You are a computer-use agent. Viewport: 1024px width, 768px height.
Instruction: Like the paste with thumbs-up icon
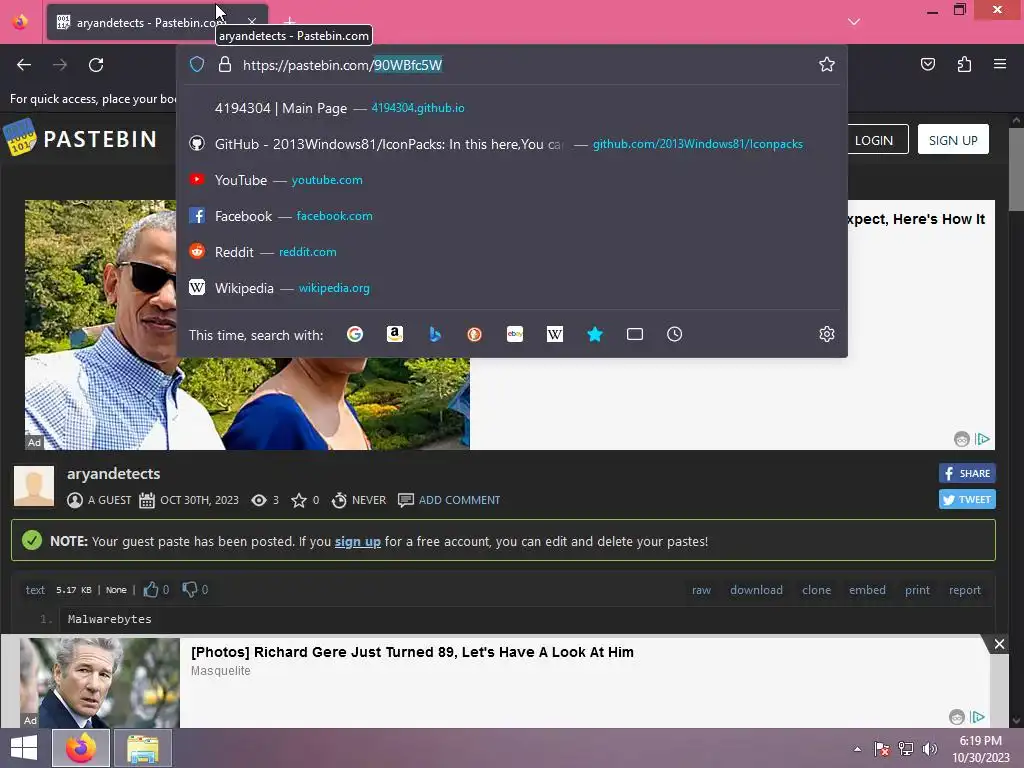(151, 590)
